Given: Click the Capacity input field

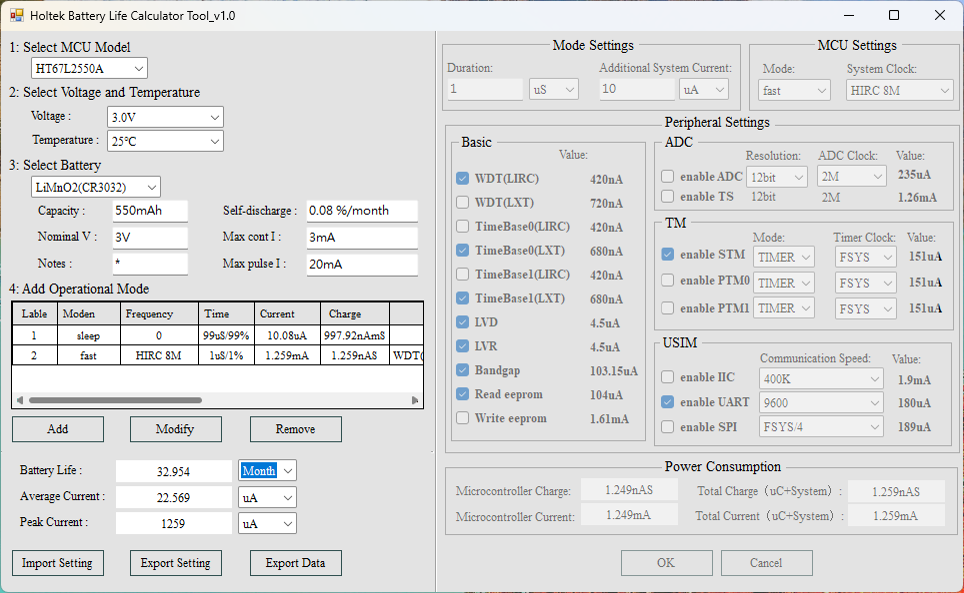Looking at the screenshot, I should 149,211.
